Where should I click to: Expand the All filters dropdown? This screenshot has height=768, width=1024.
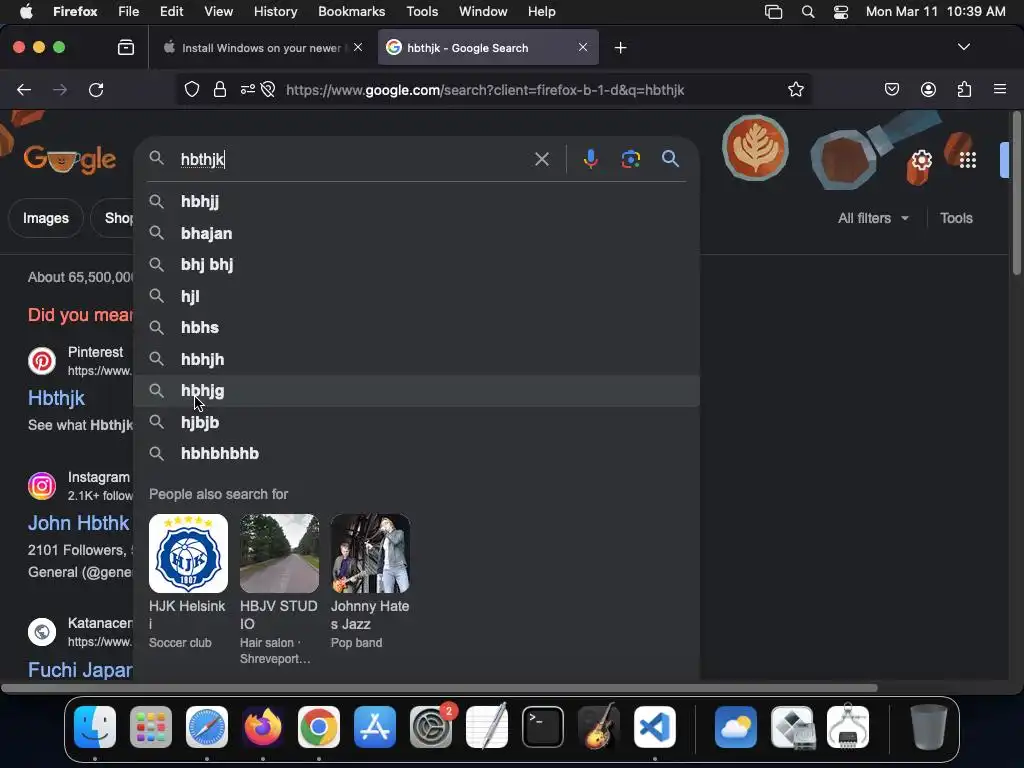(x=873, y=218)
